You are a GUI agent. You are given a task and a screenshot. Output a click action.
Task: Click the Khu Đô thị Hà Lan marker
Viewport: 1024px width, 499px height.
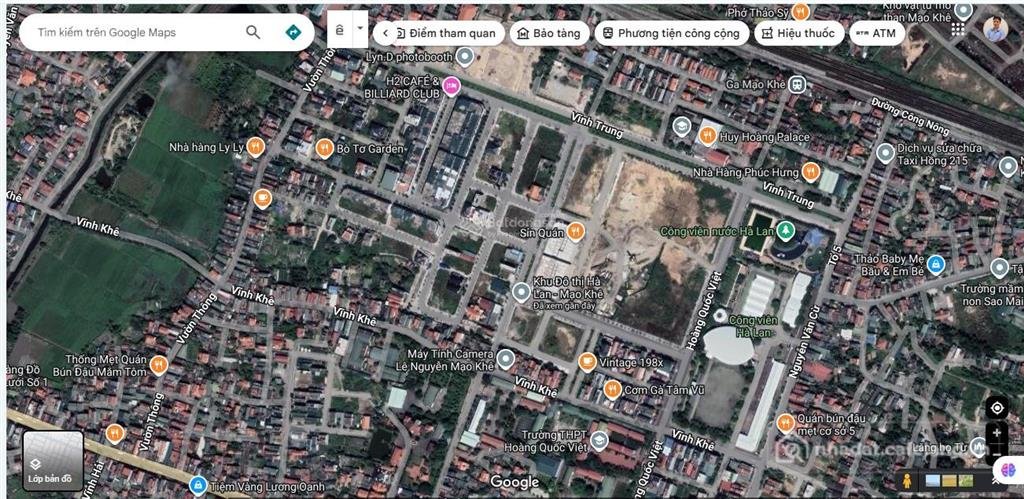click(520, 292)
